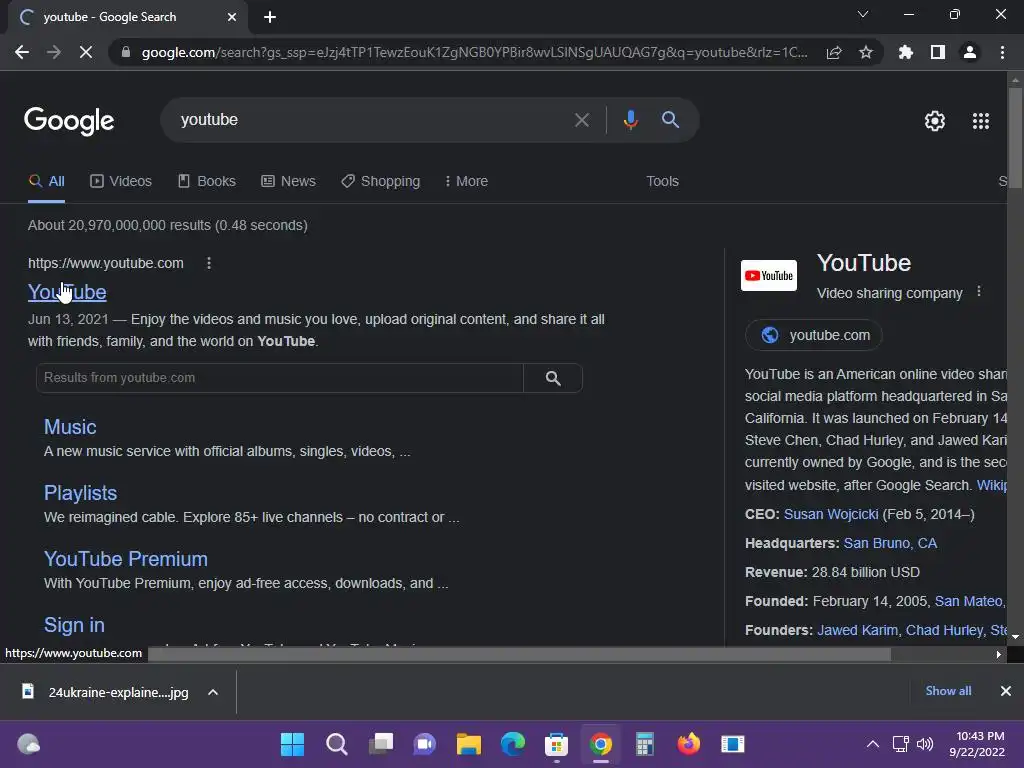Switch to the News tab
The height and width of the screenshot is (768, 1024).
point(289,182)
